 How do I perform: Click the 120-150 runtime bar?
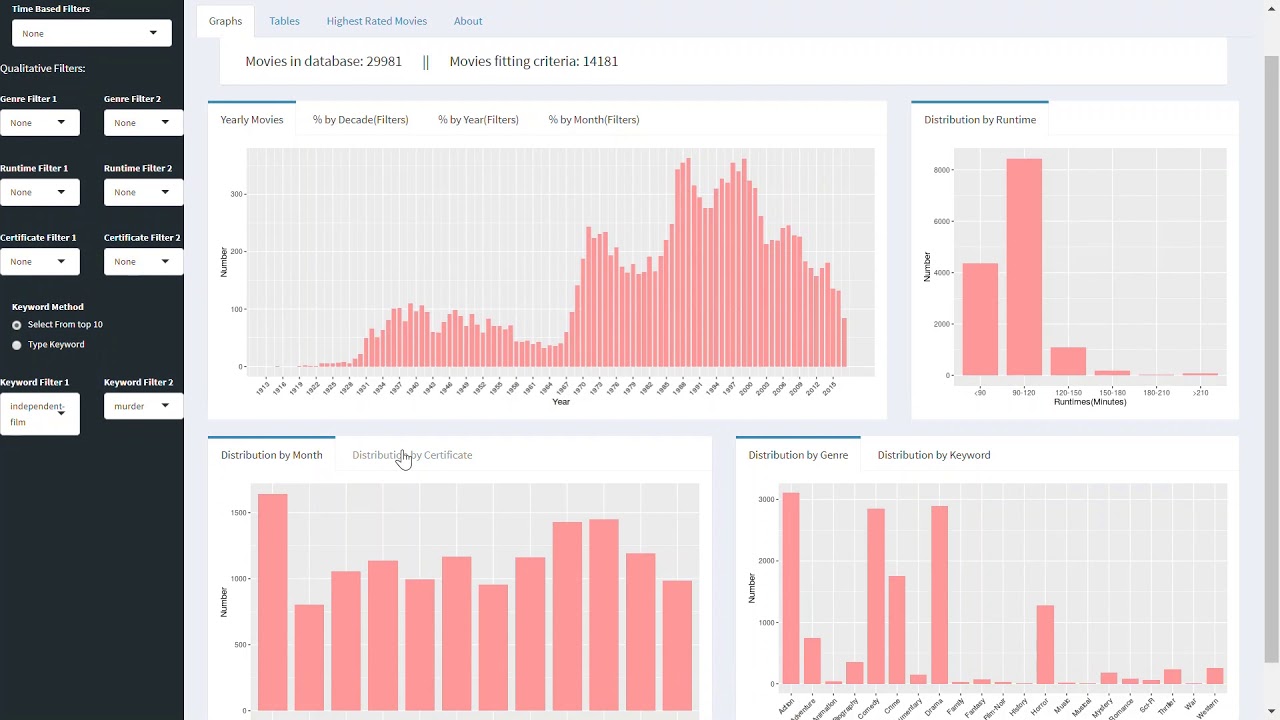(x=1068, y=361)
